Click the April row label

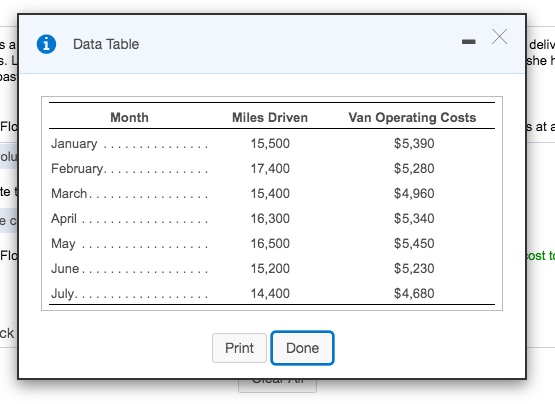[x=64, y=219]
